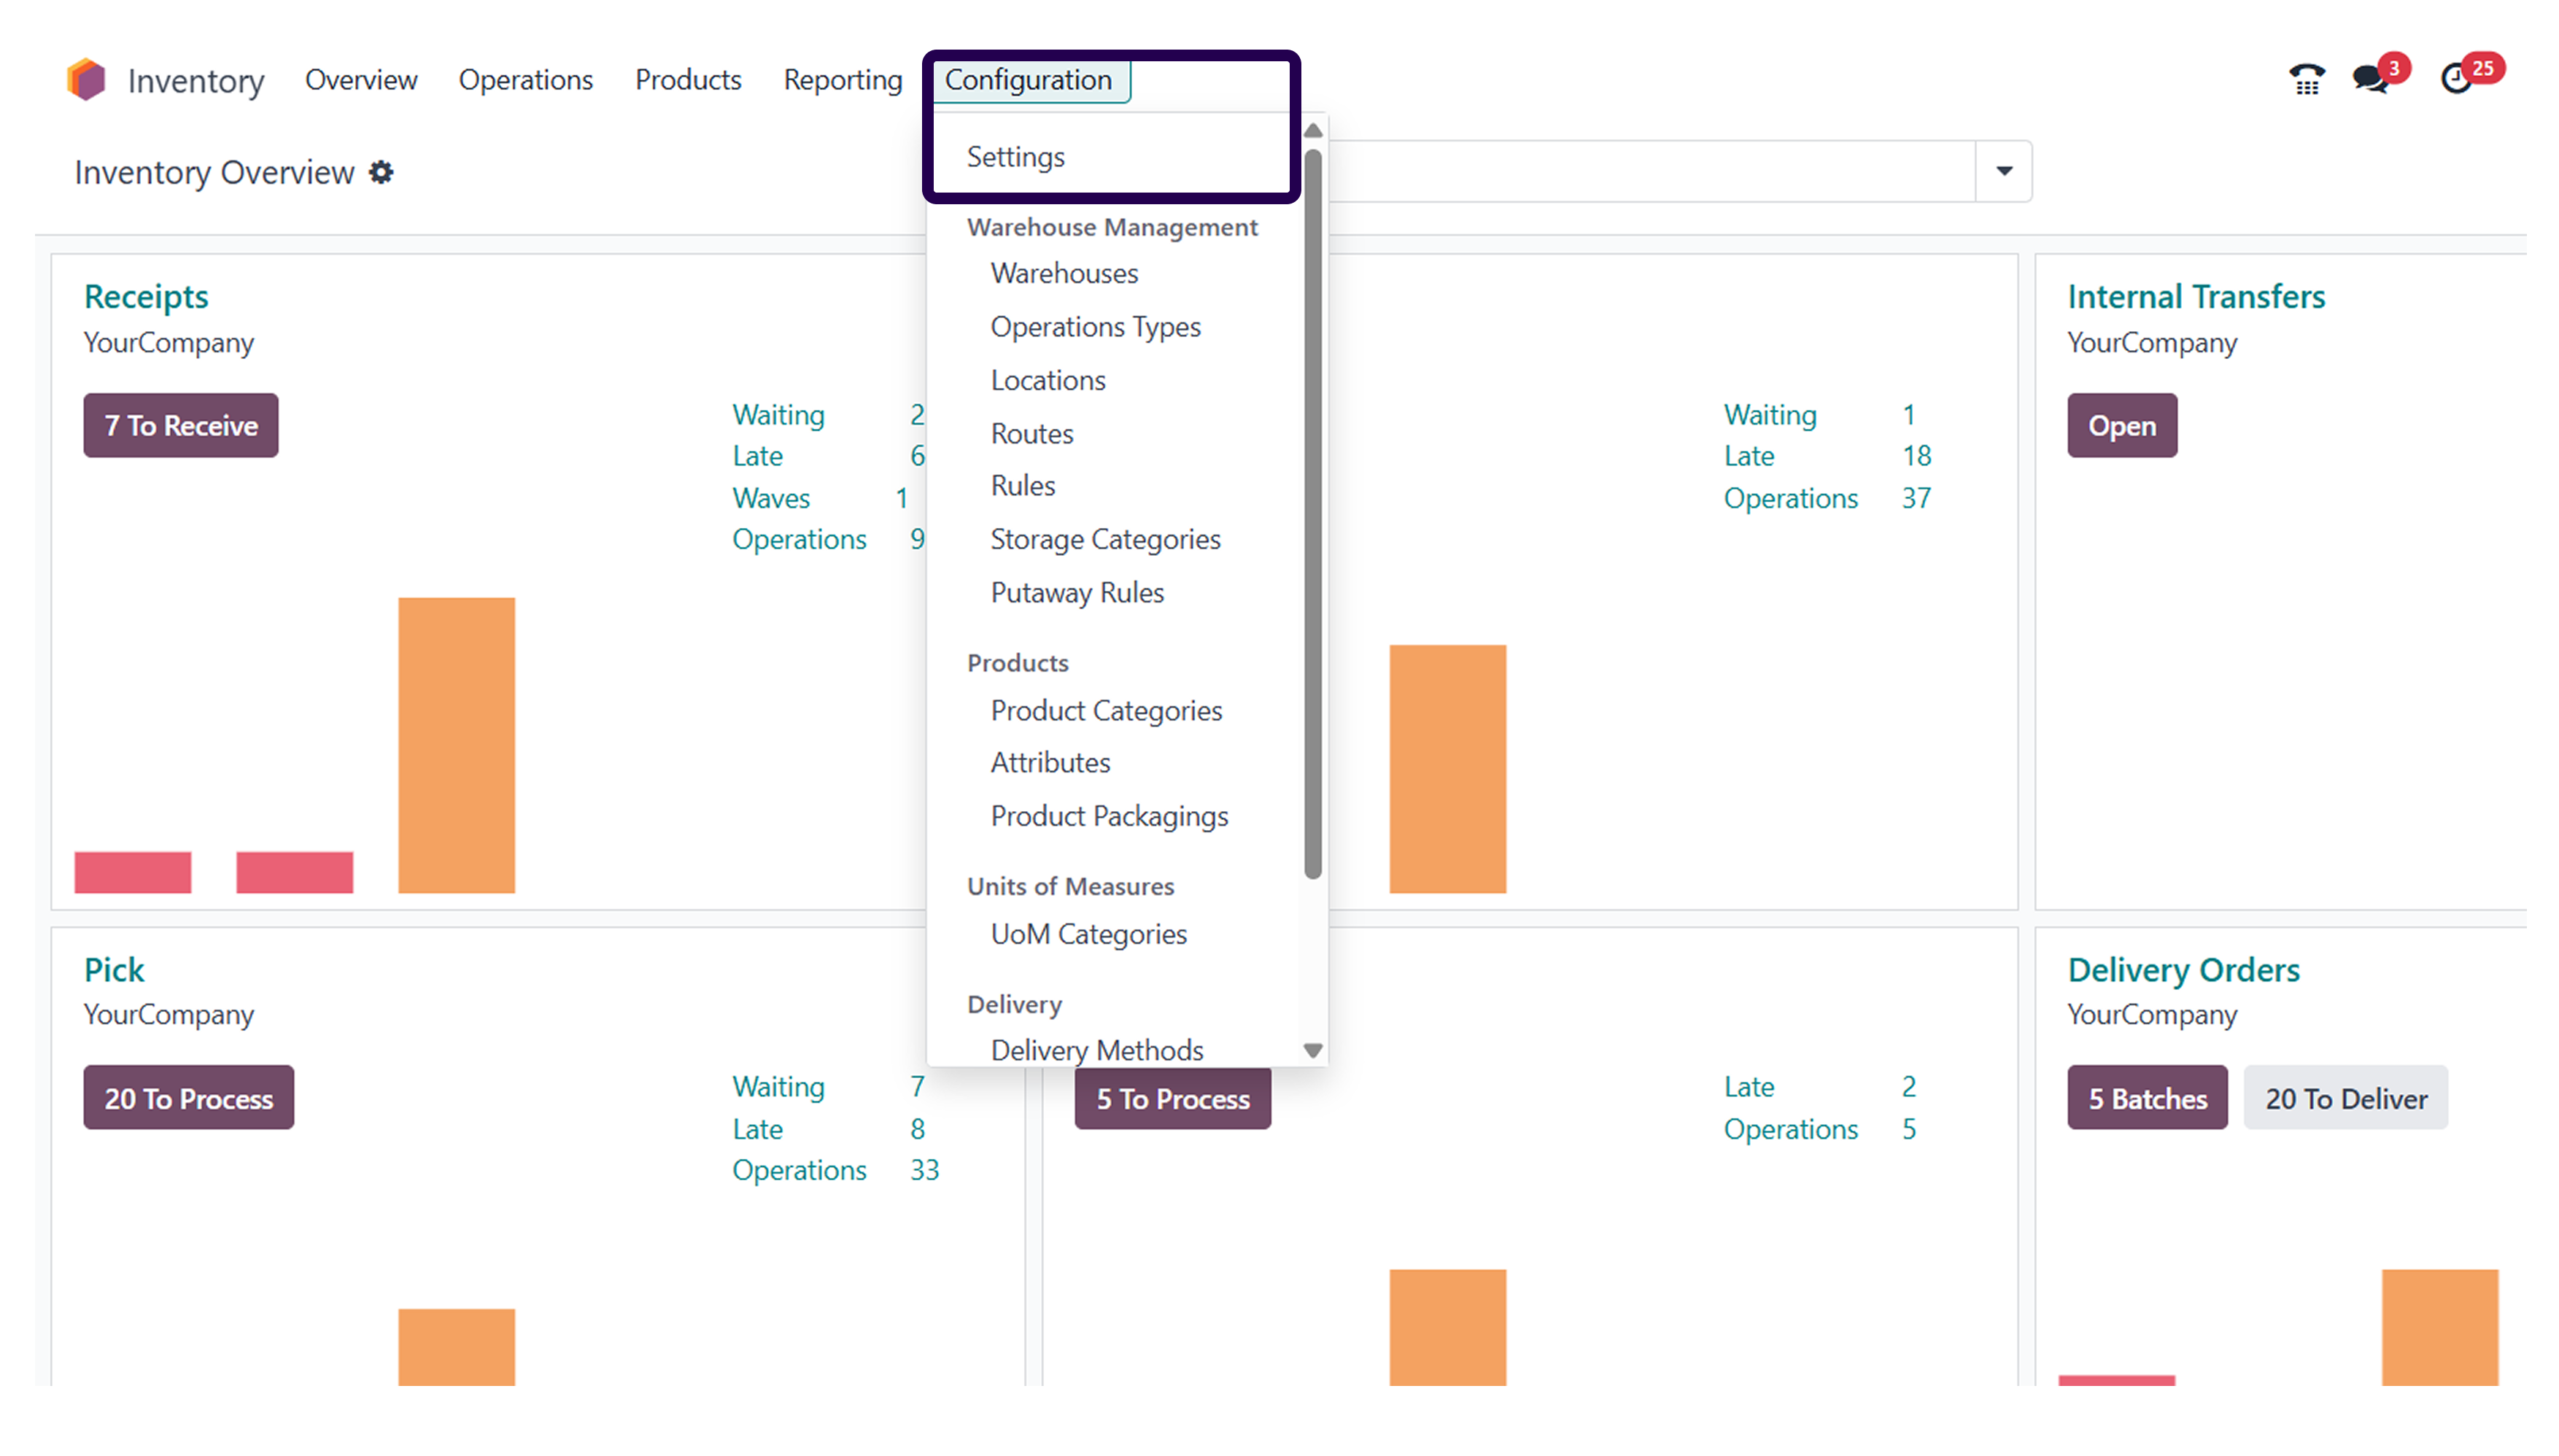The height and width of the screenshot is (1456, 2559).
Task: Select Putaway Rules menu entry
Action: tap(1077, 593)
